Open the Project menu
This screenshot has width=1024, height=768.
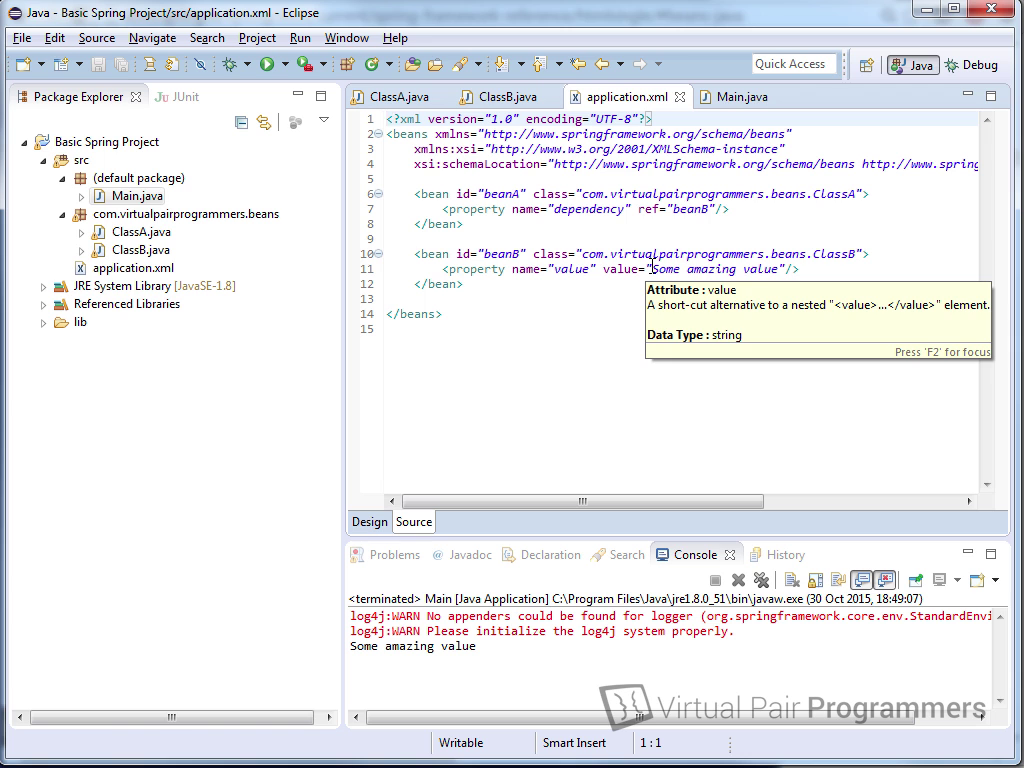pyautogui.click(x=257, y=38)
